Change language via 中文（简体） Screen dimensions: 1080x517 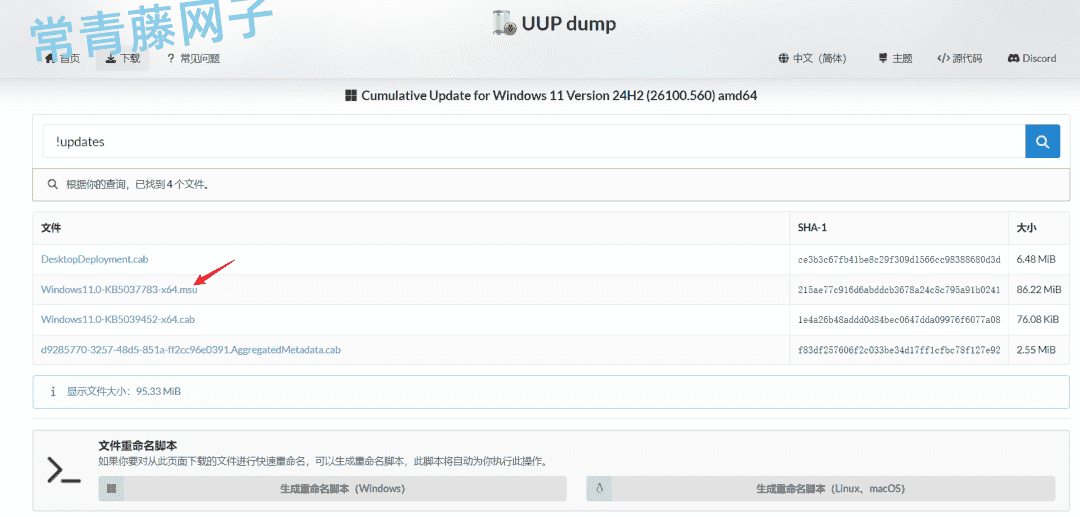point(812,59)
